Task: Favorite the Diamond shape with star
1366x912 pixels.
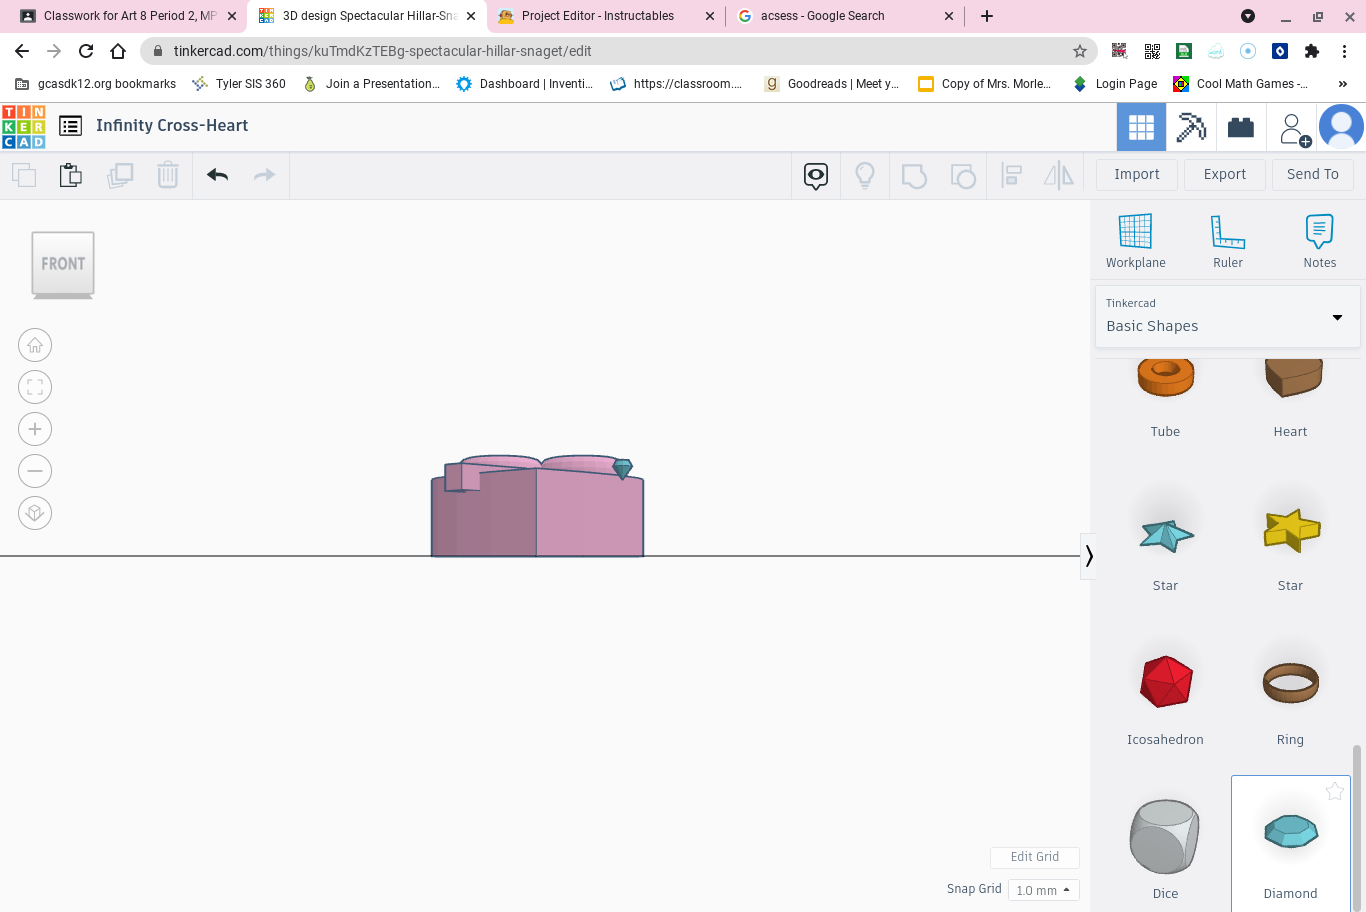Action: pyautogui.click(x=1335, y=792)
